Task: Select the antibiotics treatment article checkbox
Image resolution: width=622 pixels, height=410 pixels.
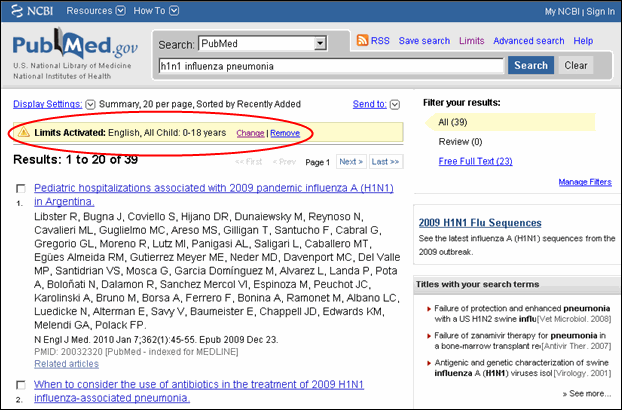Action: (x=22, y=385)
